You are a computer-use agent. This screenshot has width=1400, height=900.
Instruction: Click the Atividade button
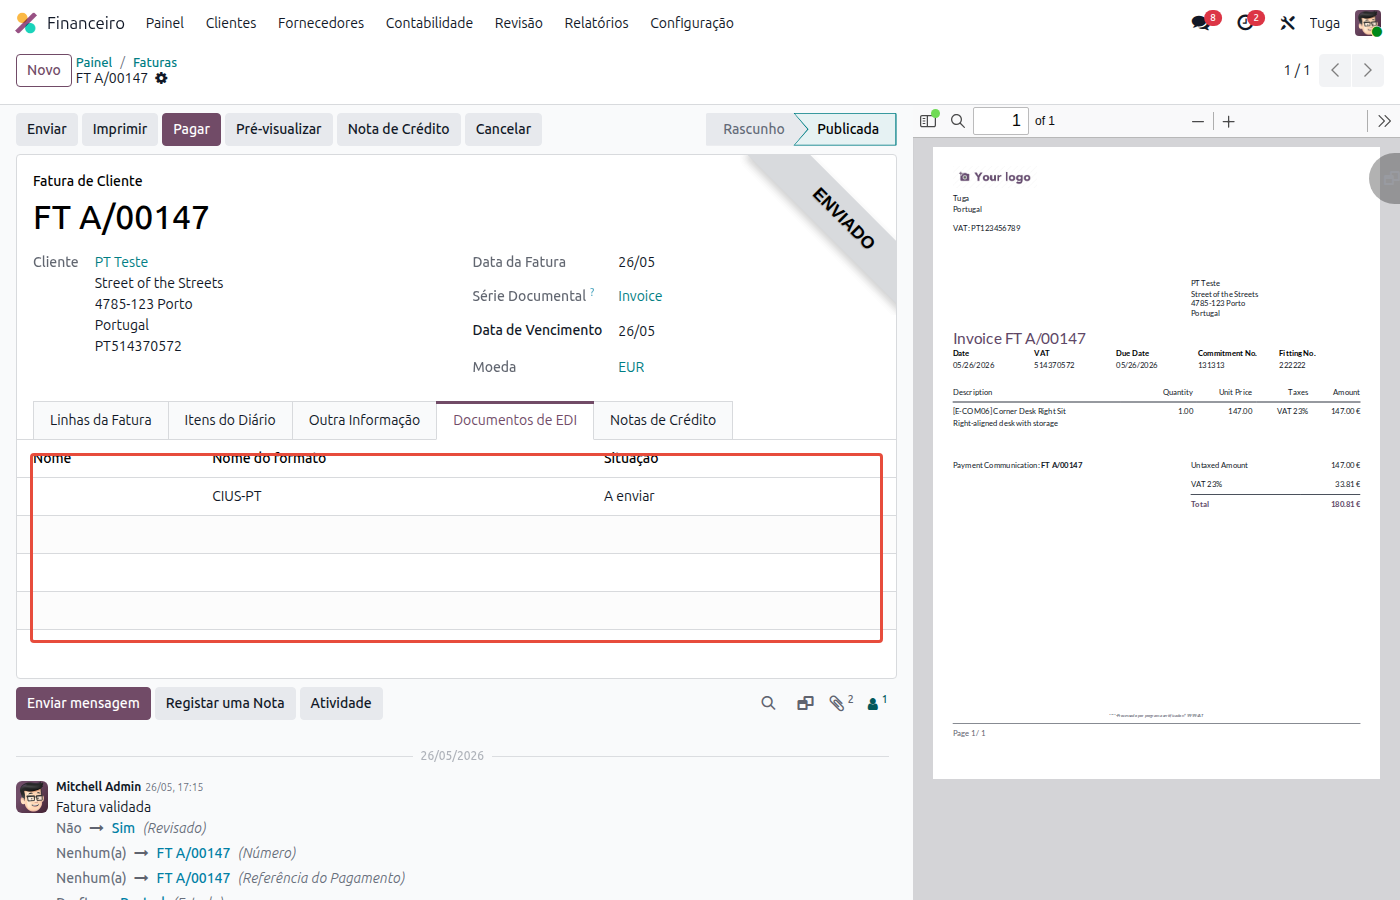pyautogui.click(x=341, y=703)
